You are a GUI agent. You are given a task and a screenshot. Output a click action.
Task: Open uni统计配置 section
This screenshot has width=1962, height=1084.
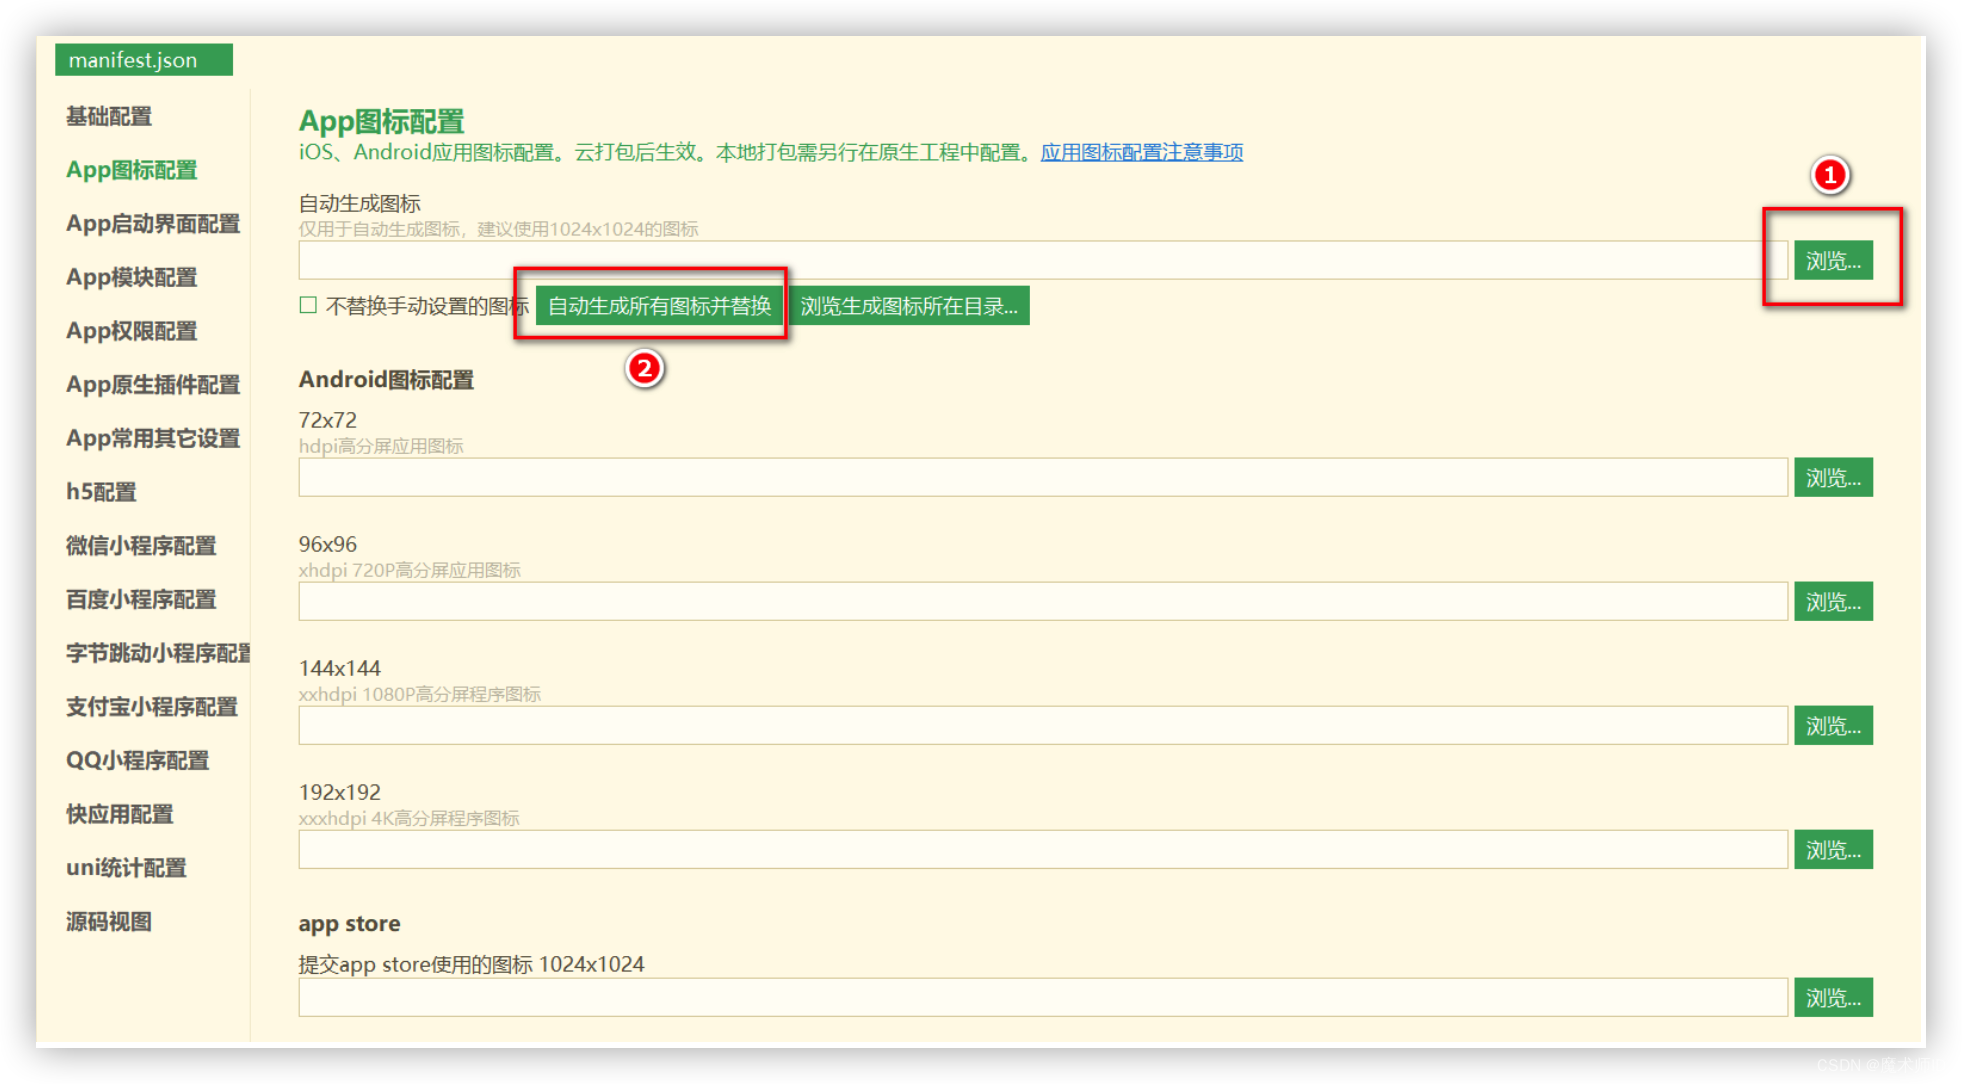[x=126, y=868]
